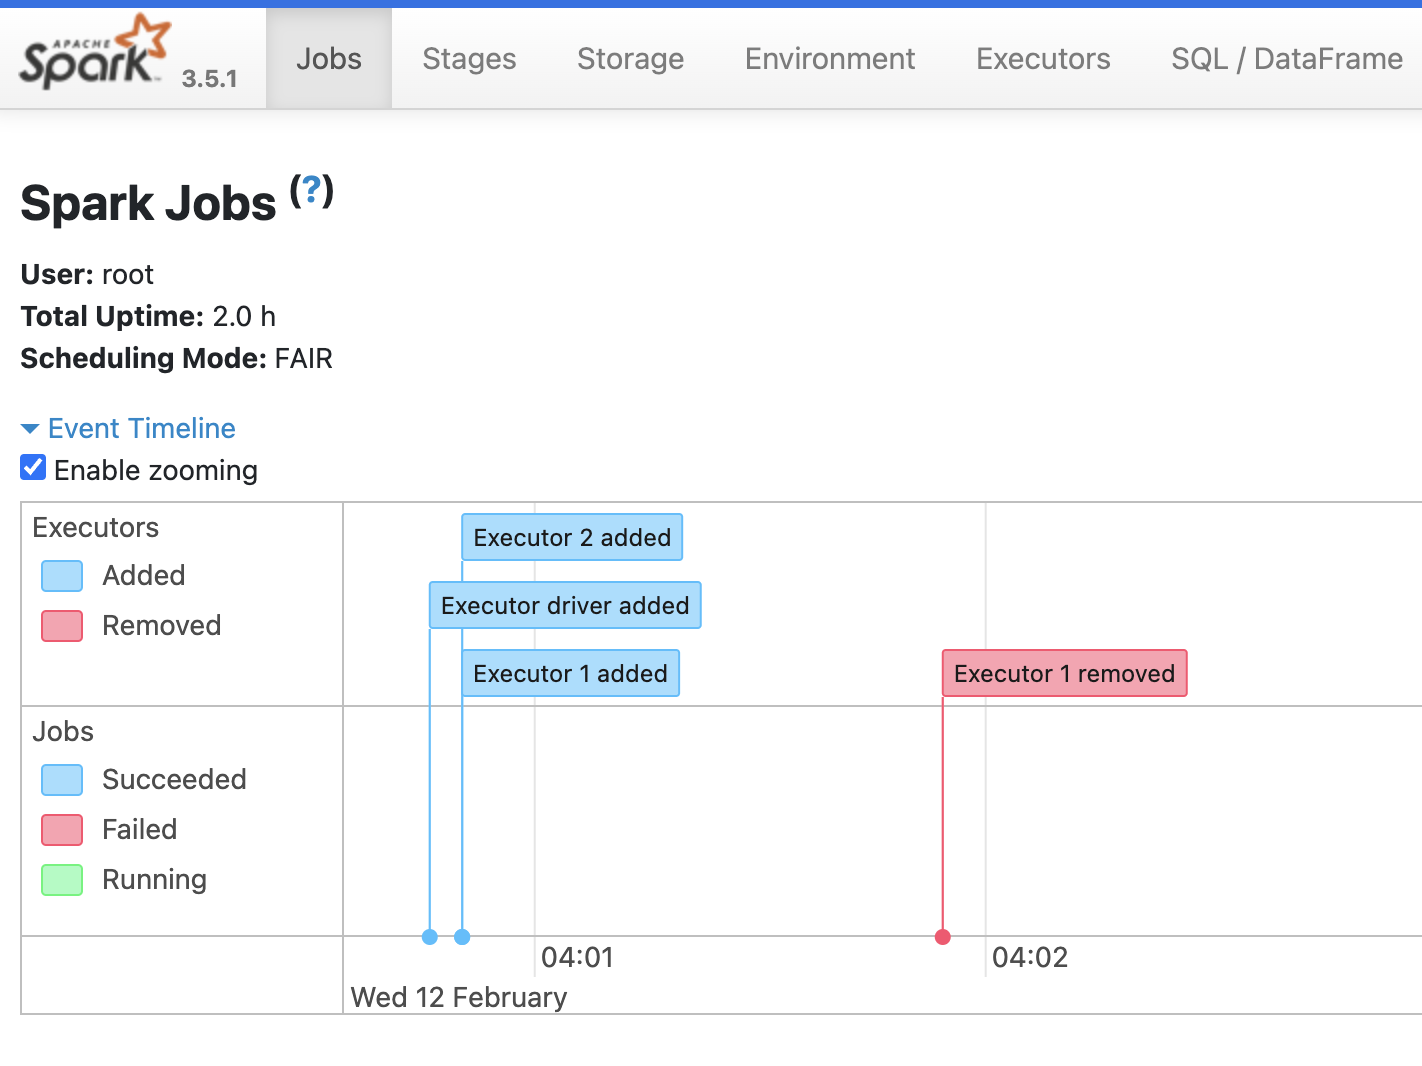The height and width of the screenshot is (1066, 1422).
Task: Open the Executors tab
Action: coord(1042,59)
